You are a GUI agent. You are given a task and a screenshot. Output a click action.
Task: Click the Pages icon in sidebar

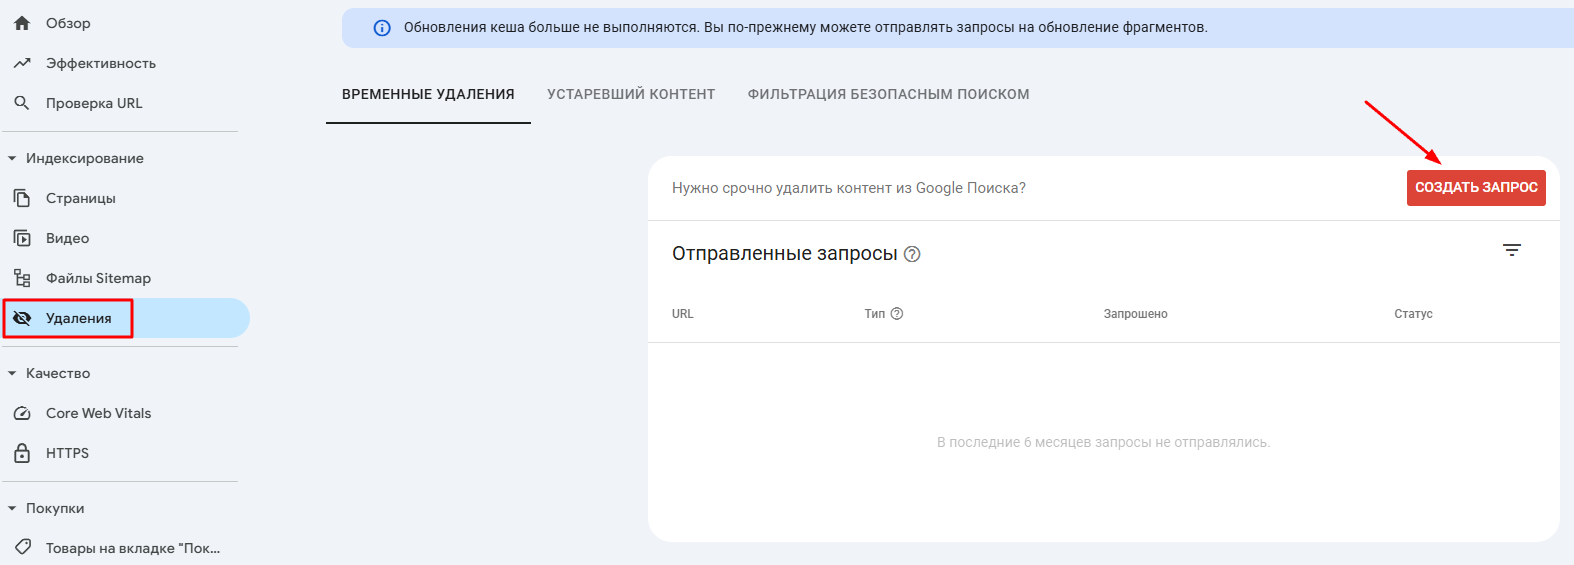[x=22, y=198]
